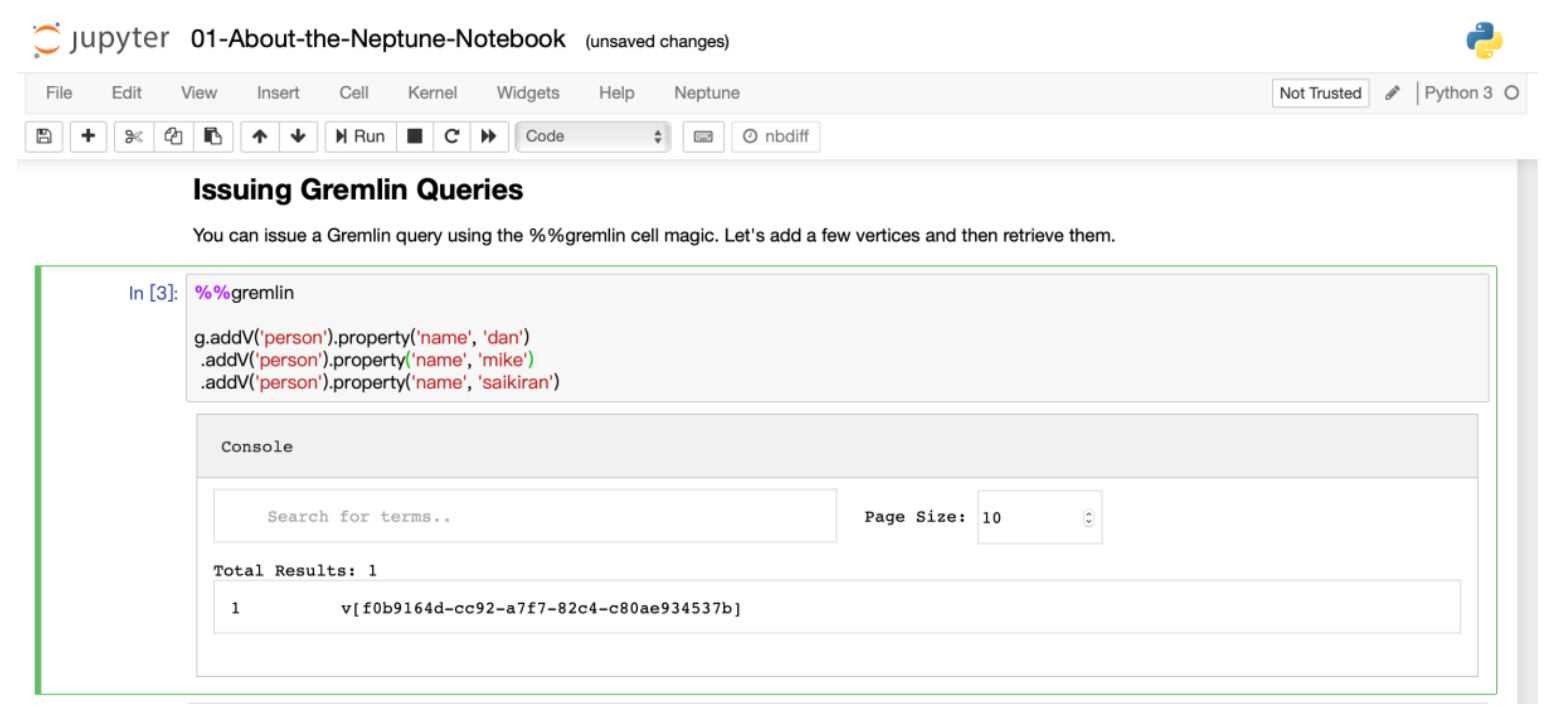This screenshot has width=1546, height=706.
Task: Click the Issuing Gremlin Queries heading
Action: [358, 189]
